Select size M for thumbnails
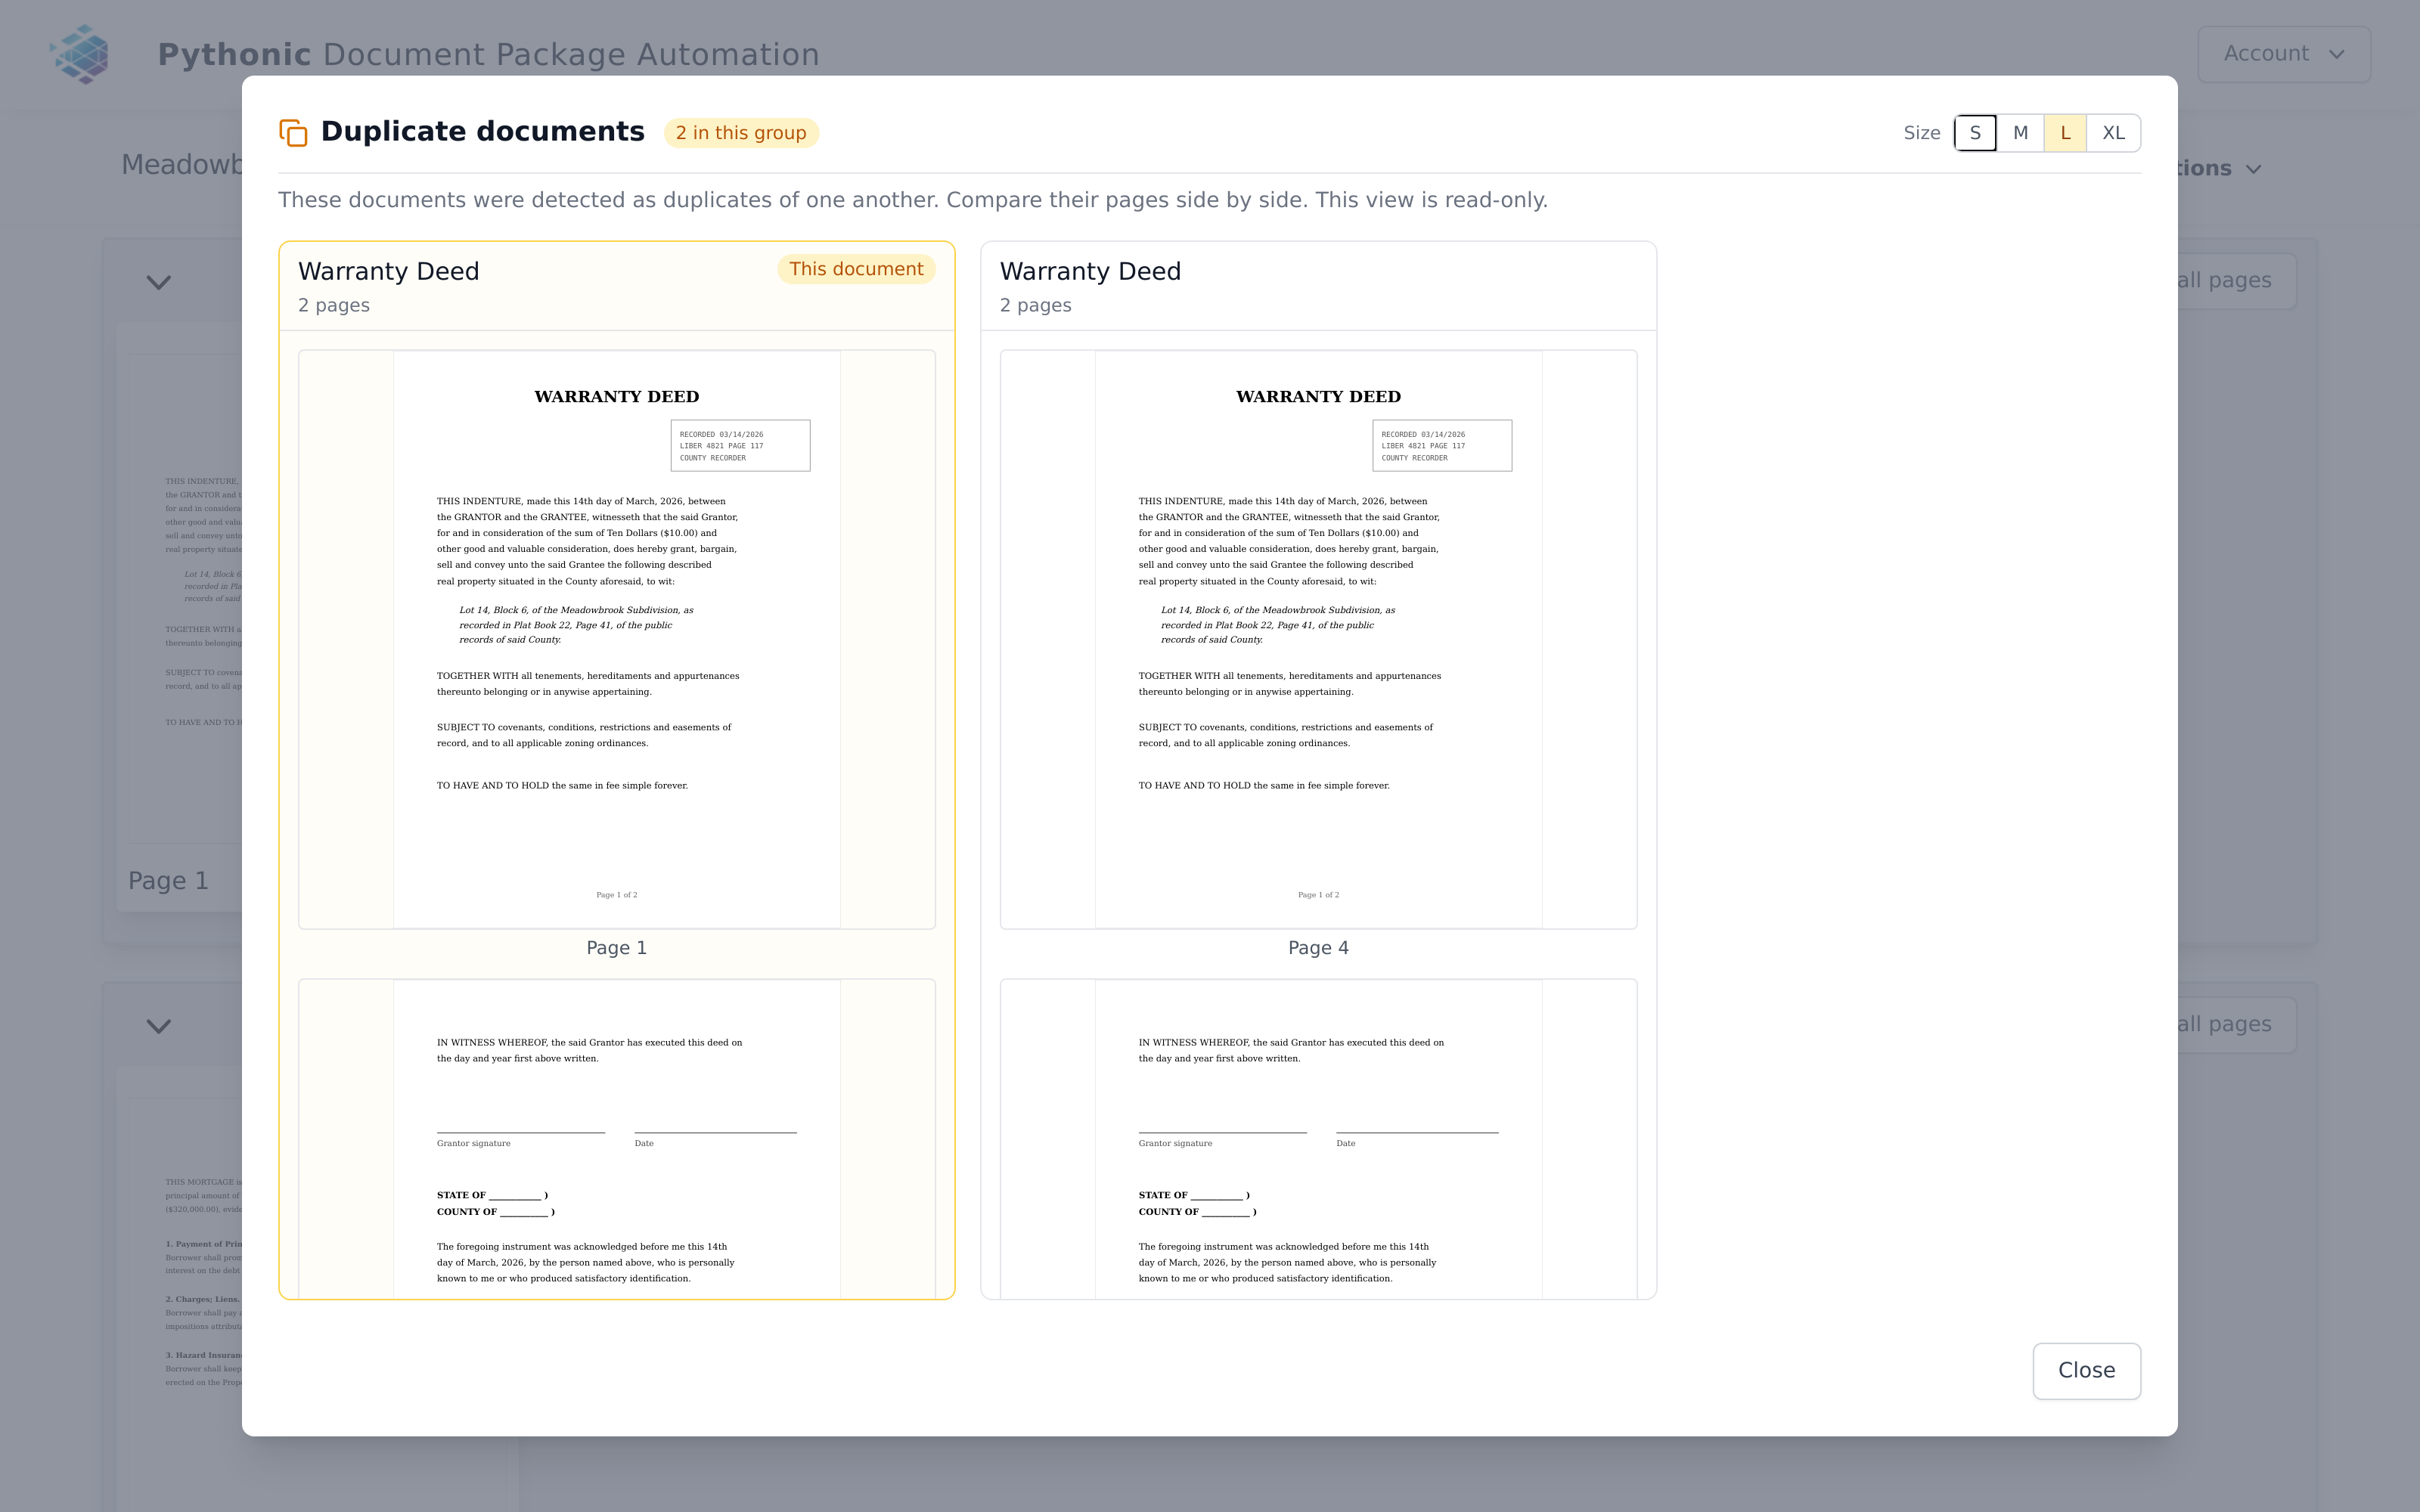The image size is (2420, 1512). tap(2020, 133)
